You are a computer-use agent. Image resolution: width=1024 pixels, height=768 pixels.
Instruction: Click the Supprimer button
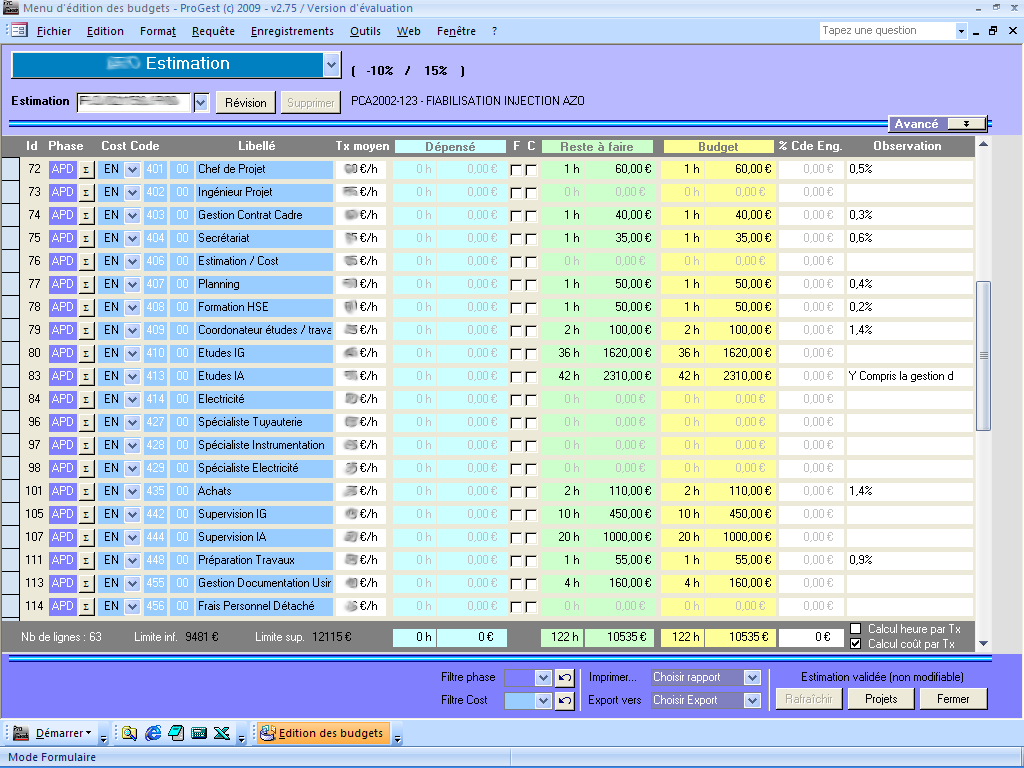click(x=311, y=103)
